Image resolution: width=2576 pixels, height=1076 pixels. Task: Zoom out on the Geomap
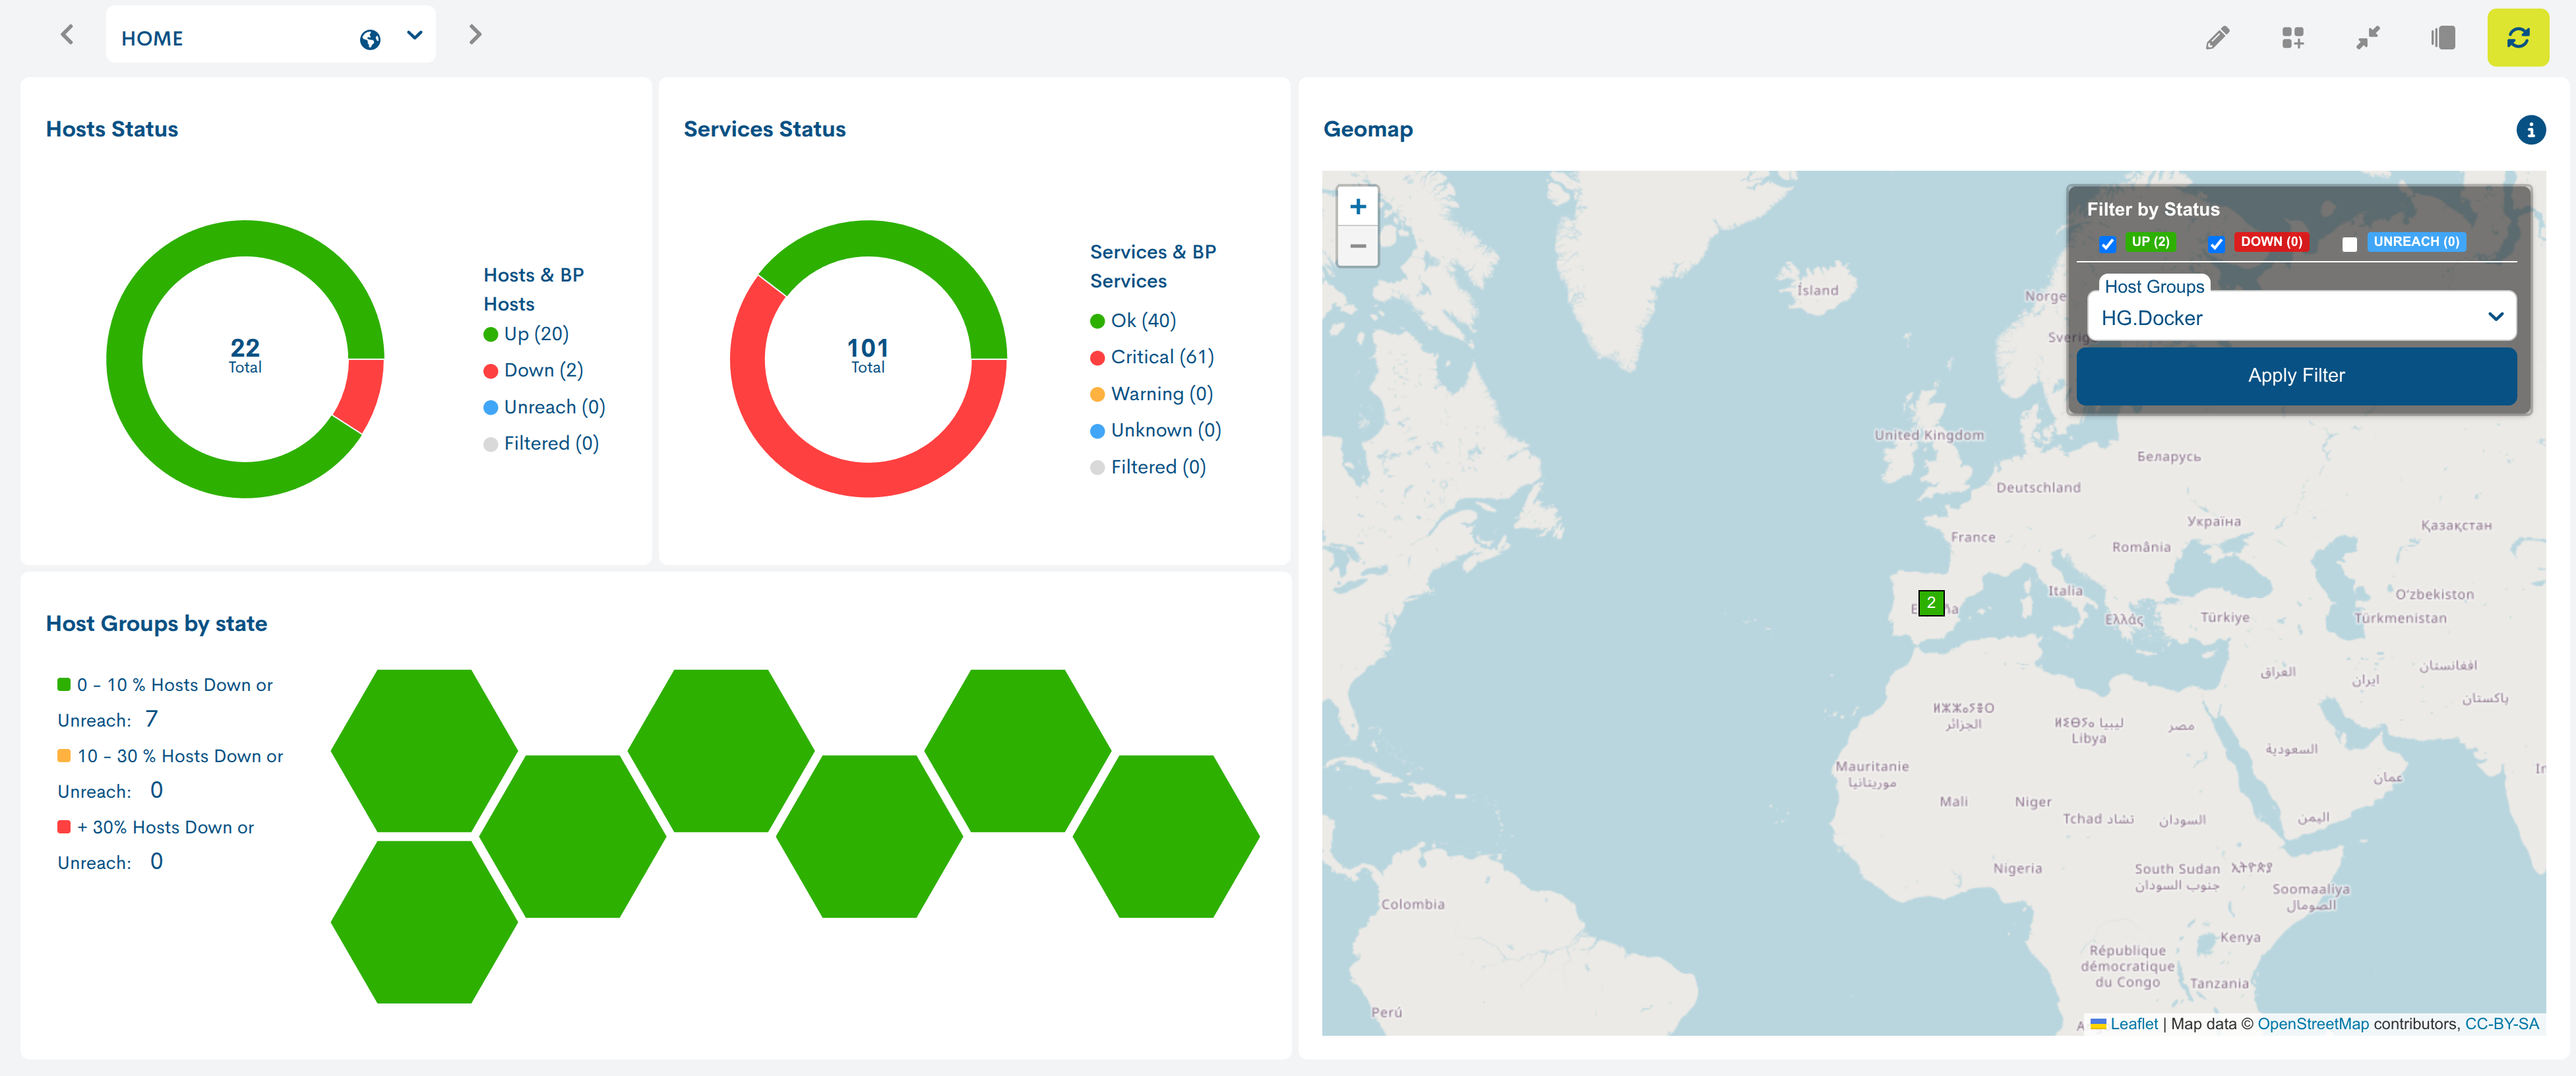pos(1357,246)
